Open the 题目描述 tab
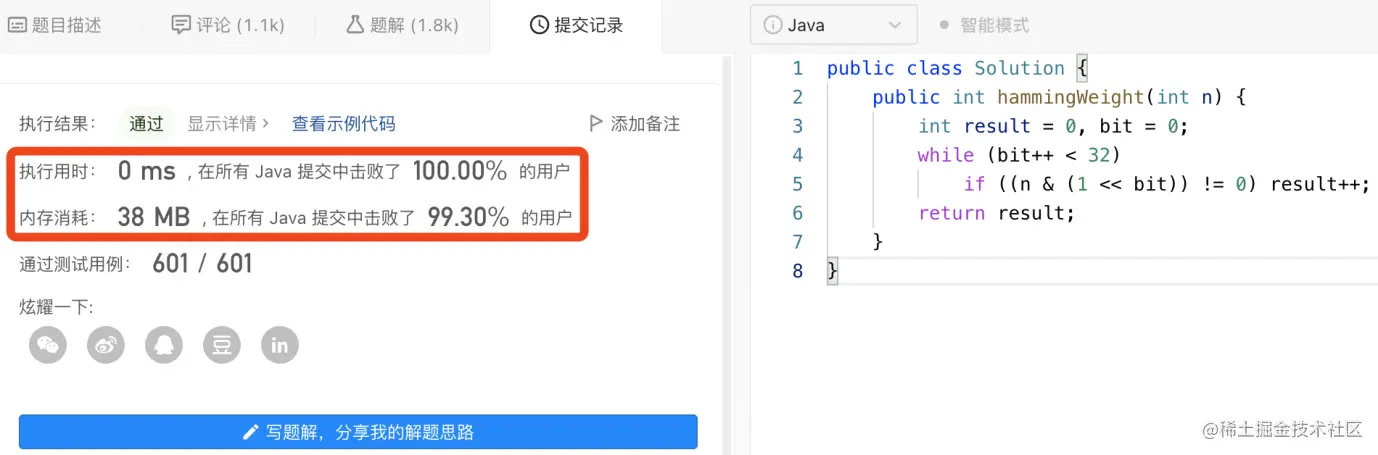Image resolution: width=1378 pixels, height=455 pixels. click(x=55, y=25)
